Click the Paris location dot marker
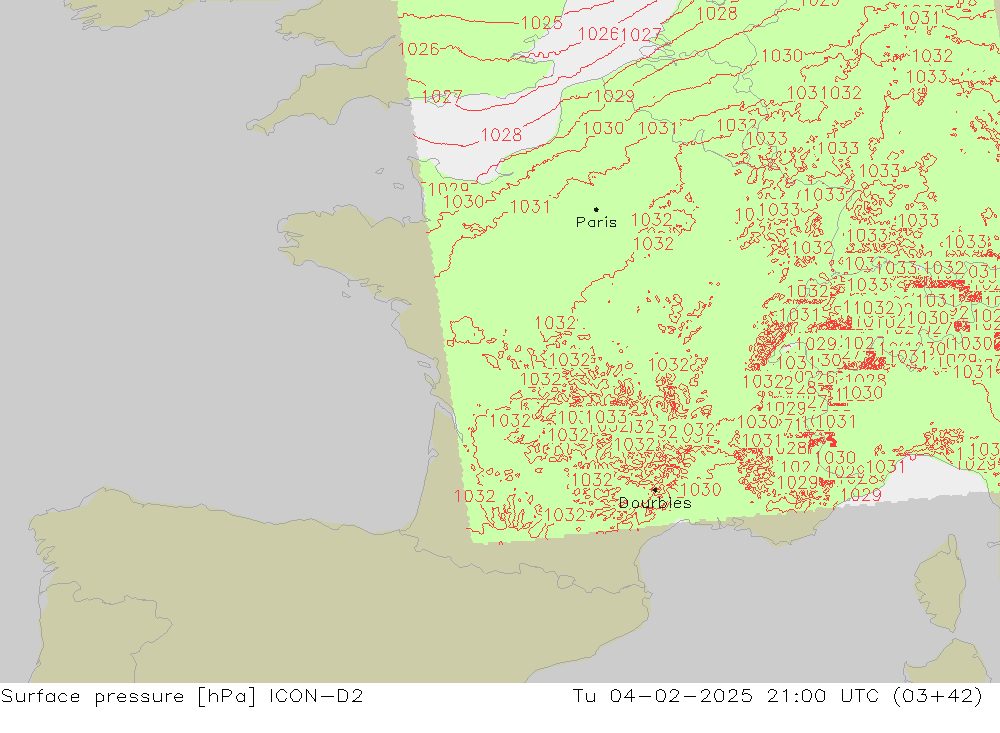This screenshot has height=733, width=1000. tap(596, 209)
